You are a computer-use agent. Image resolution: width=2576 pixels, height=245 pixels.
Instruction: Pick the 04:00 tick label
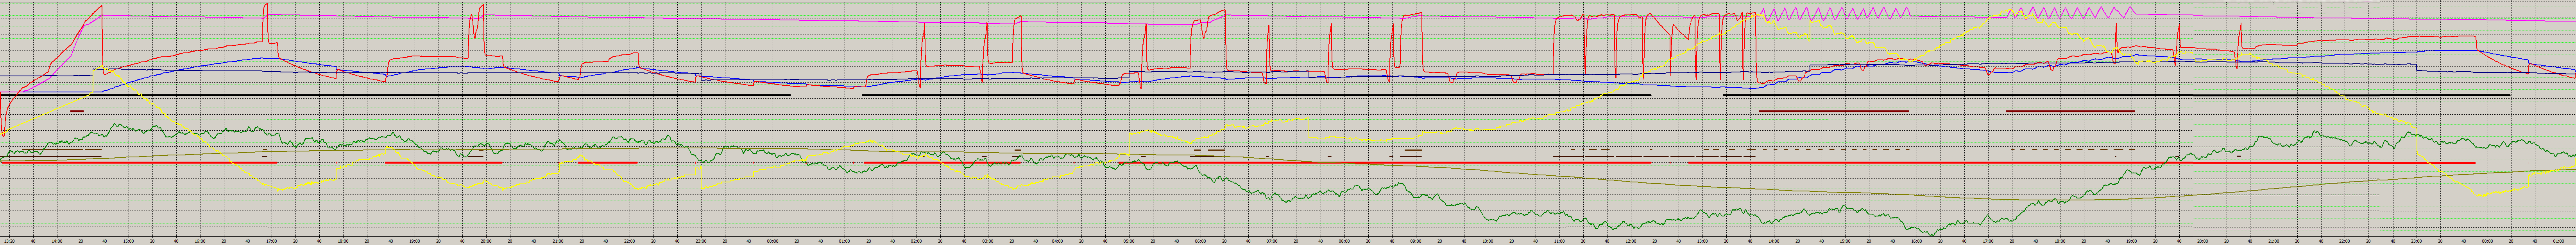(x=1058, y=241)
